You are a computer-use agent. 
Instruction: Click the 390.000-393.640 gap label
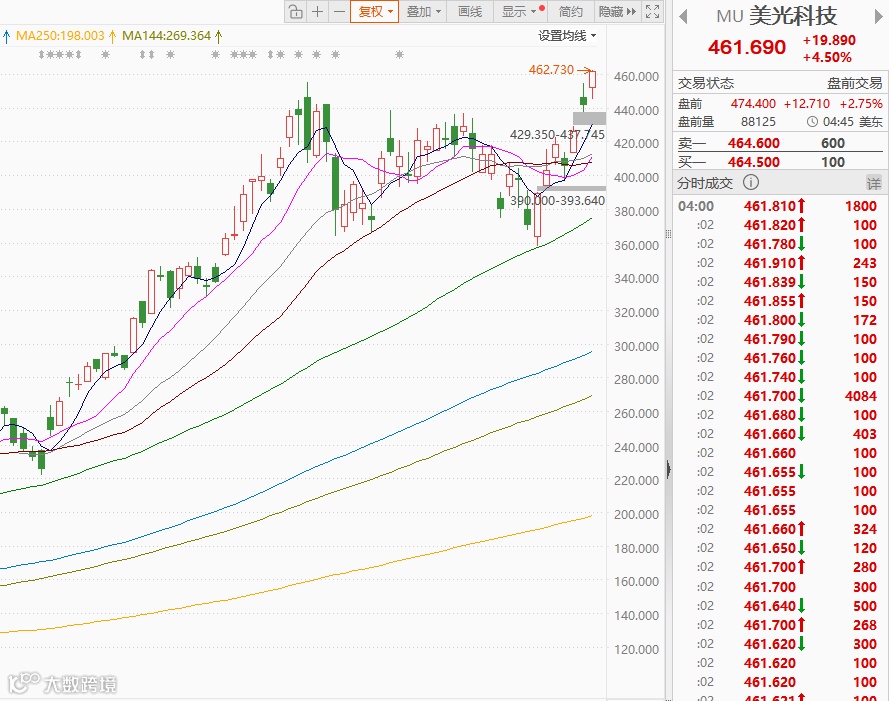(557, 201)
